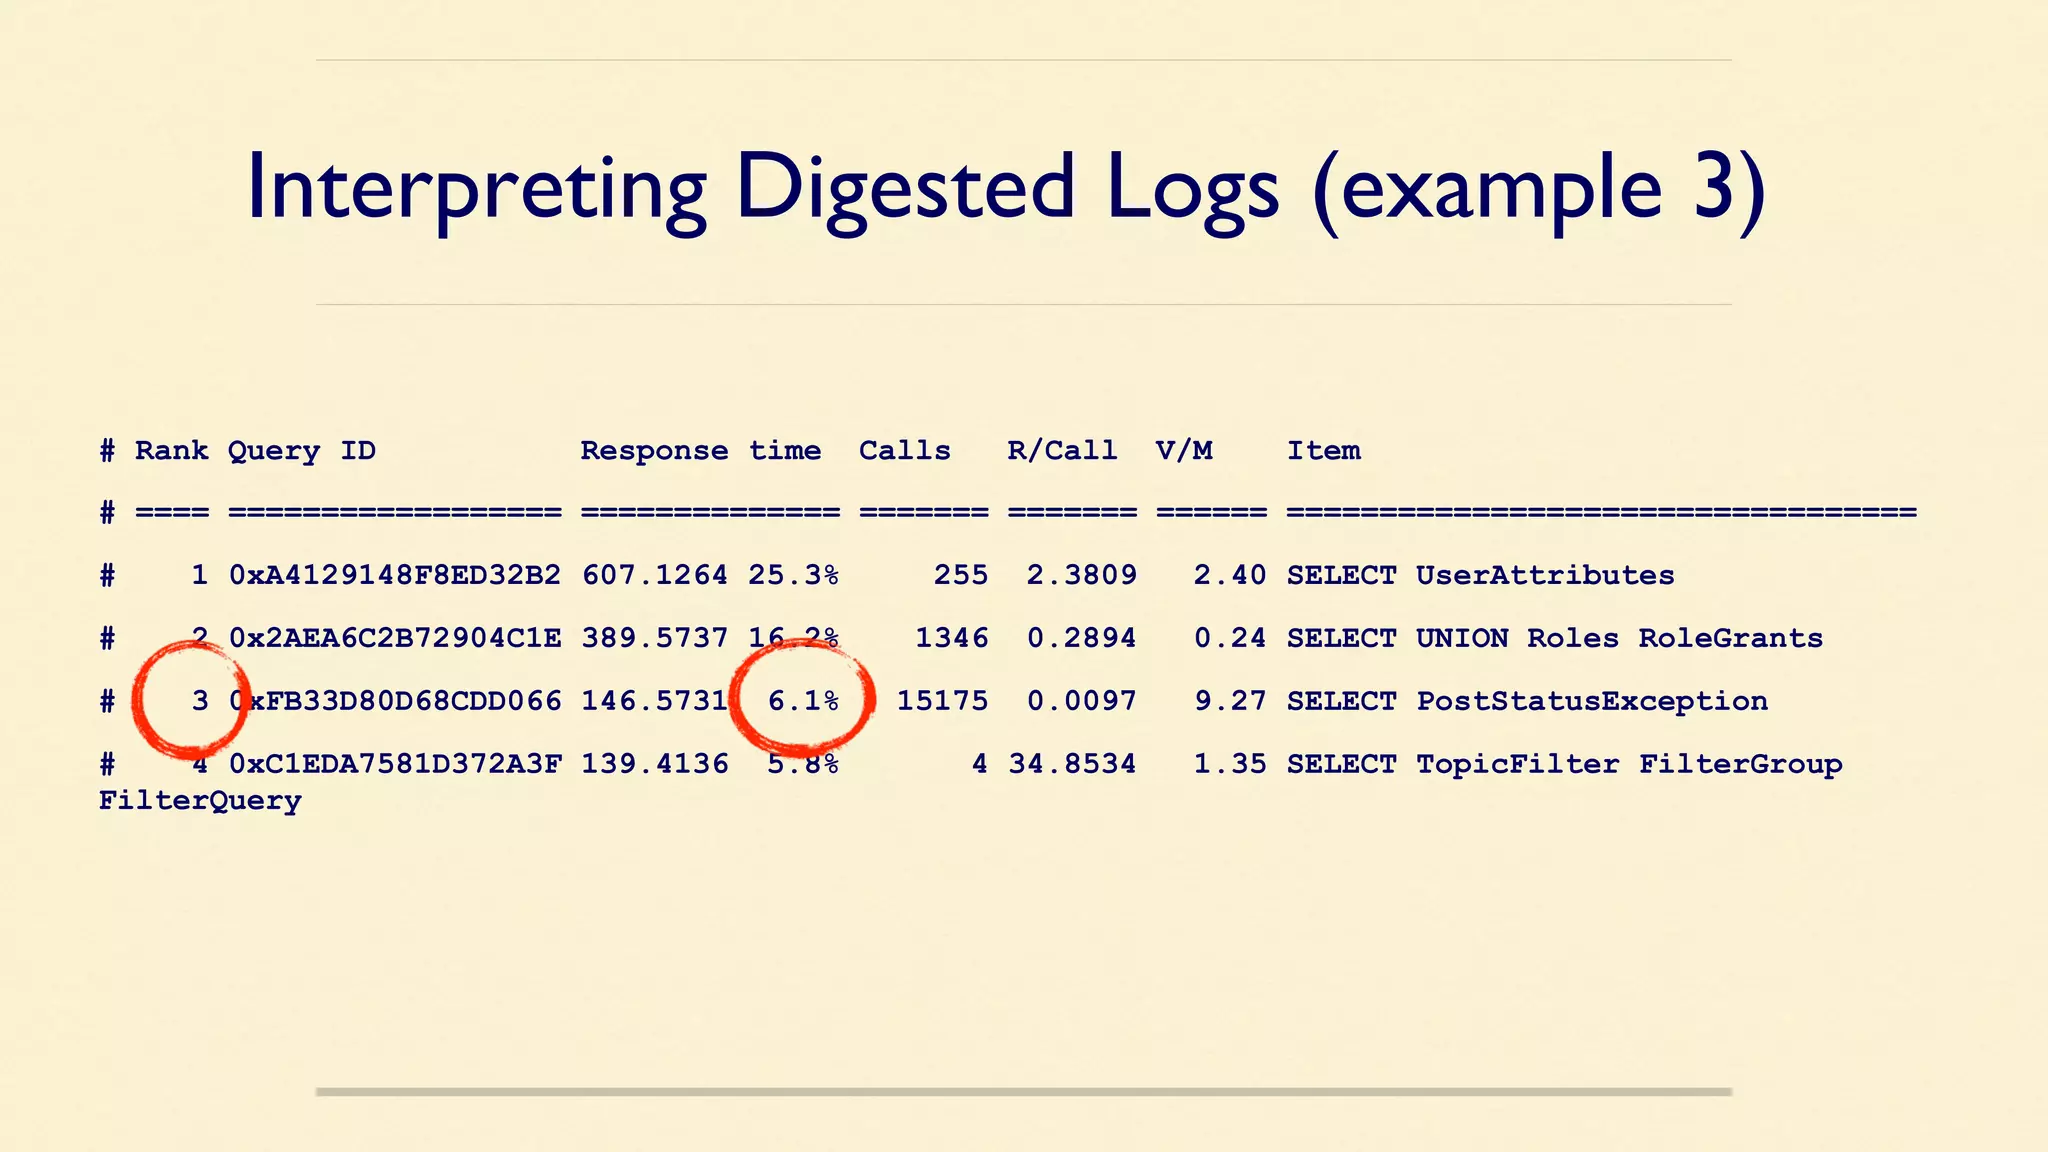Click V/M value 9.27
The height and width of the screenshot is (1152, 2048).
click(1230, 701)
